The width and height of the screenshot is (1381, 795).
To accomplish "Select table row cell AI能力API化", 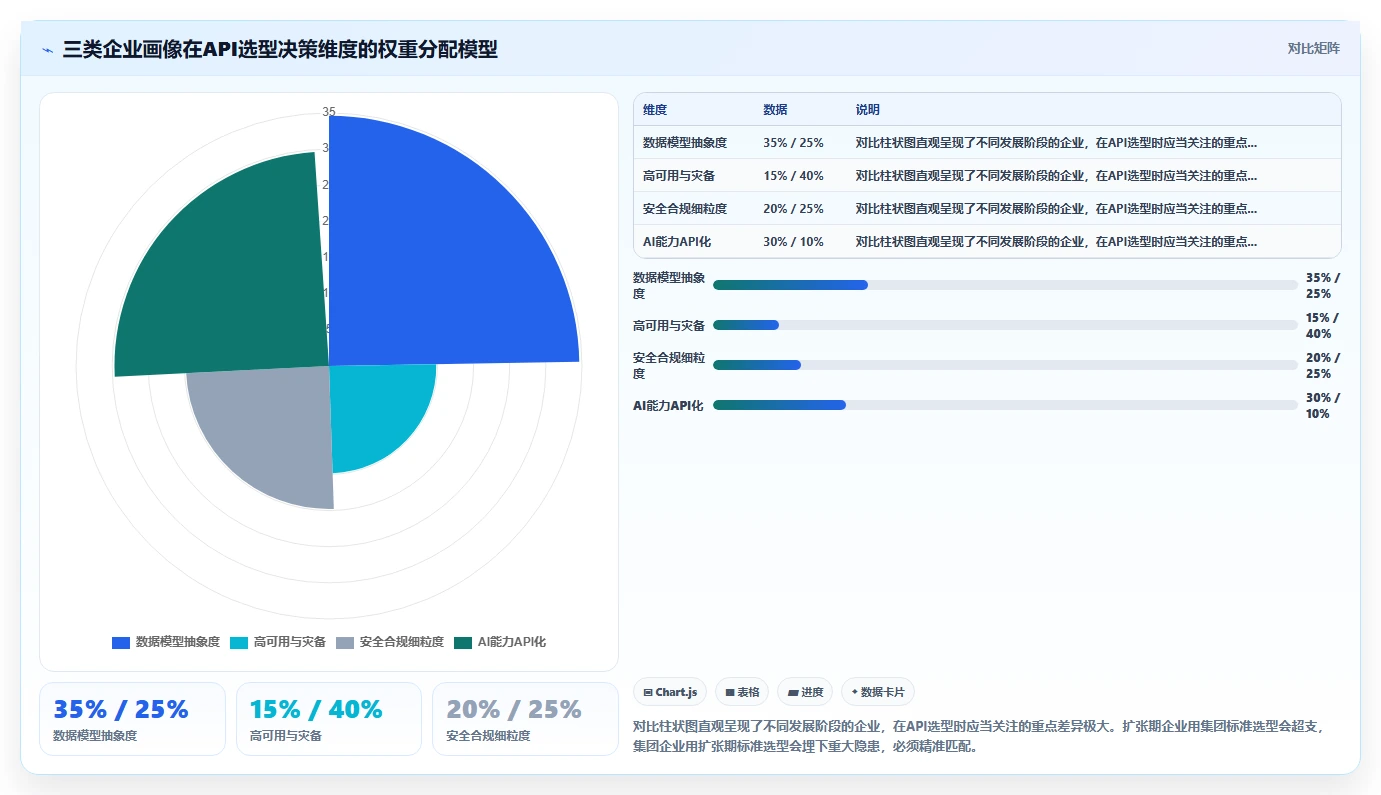I will tap(678, 242).
